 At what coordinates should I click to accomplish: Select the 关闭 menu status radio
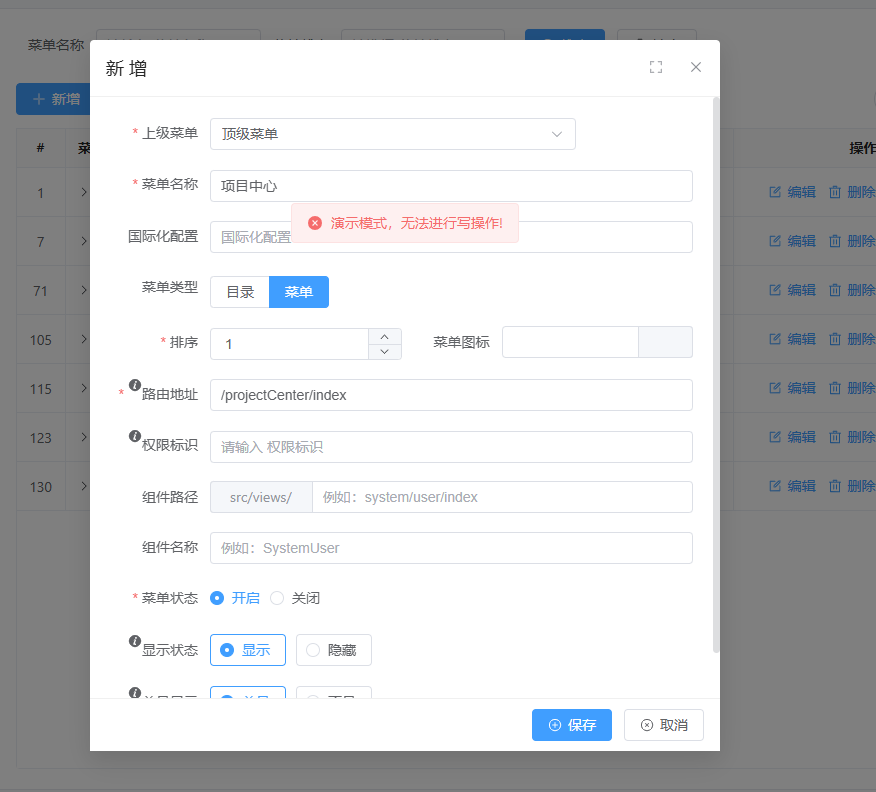(x=277, y=598)
